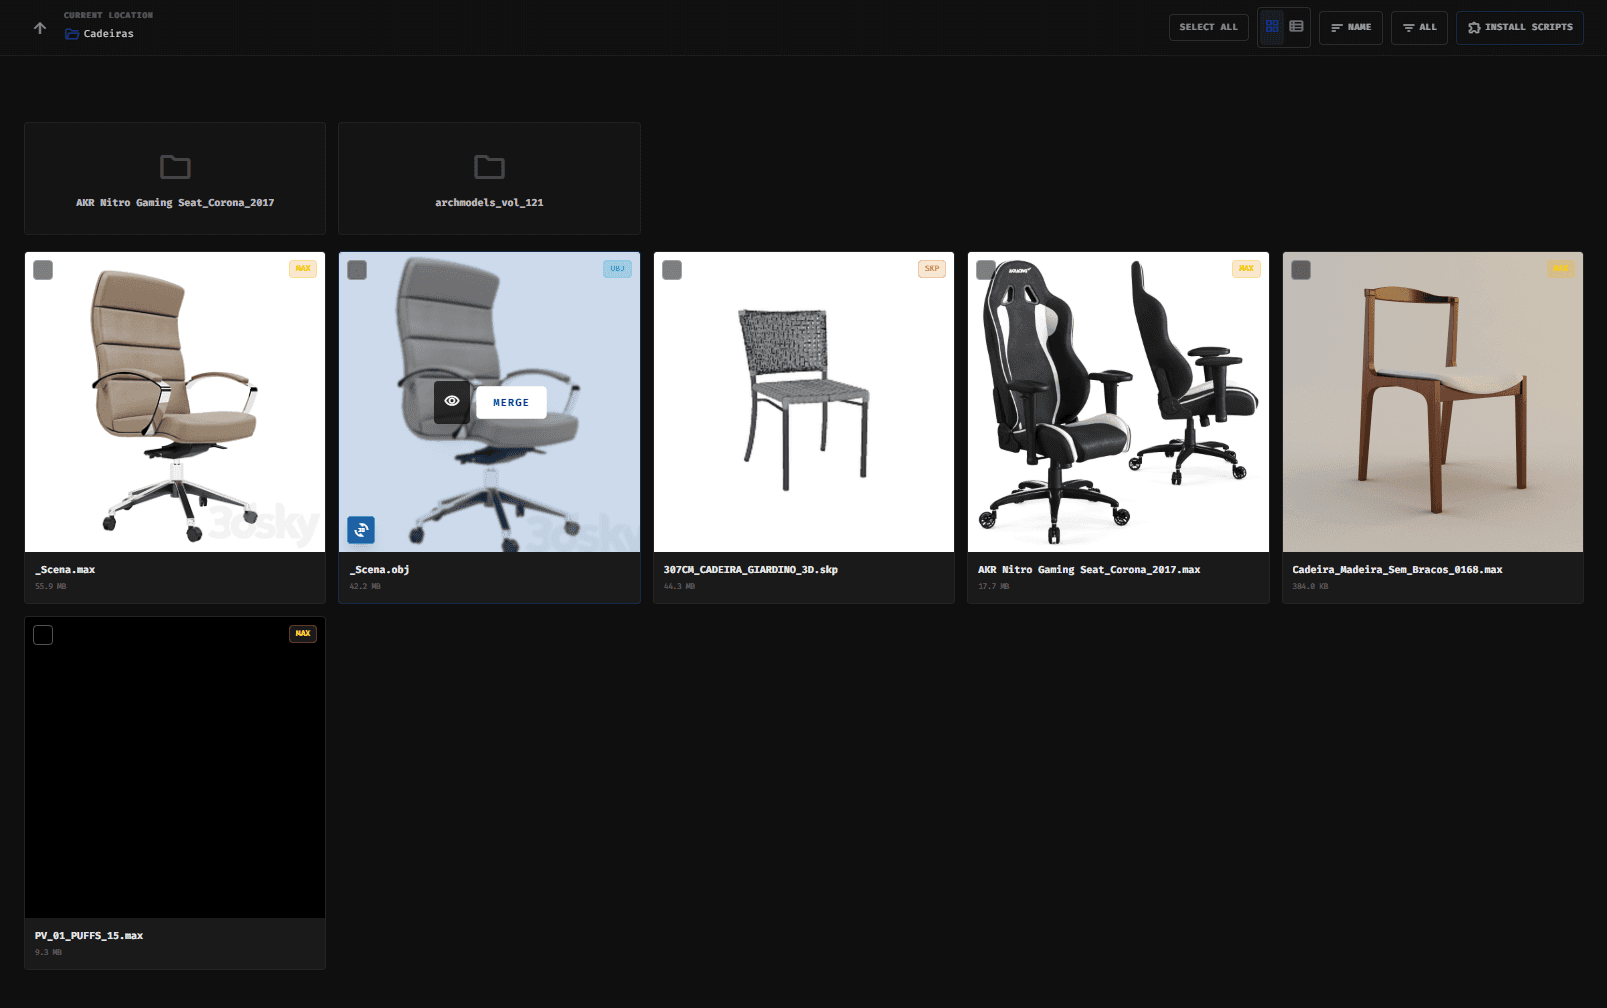Click the MAX badge on Cadeira_Madeira card
Screen dimensions: 1607x1008
click(1561, 268)
